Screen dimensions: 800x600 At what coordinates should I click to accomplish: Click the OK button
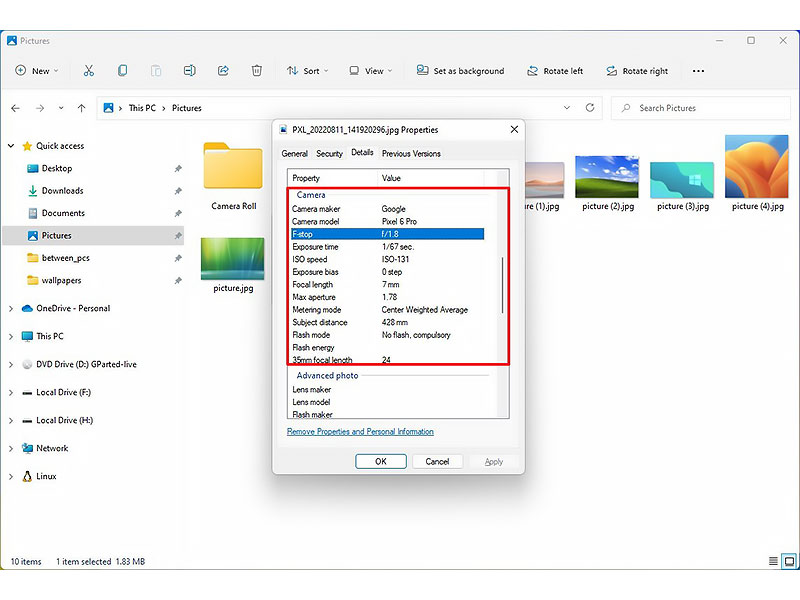pyautogui.click(x=381, y=462)
